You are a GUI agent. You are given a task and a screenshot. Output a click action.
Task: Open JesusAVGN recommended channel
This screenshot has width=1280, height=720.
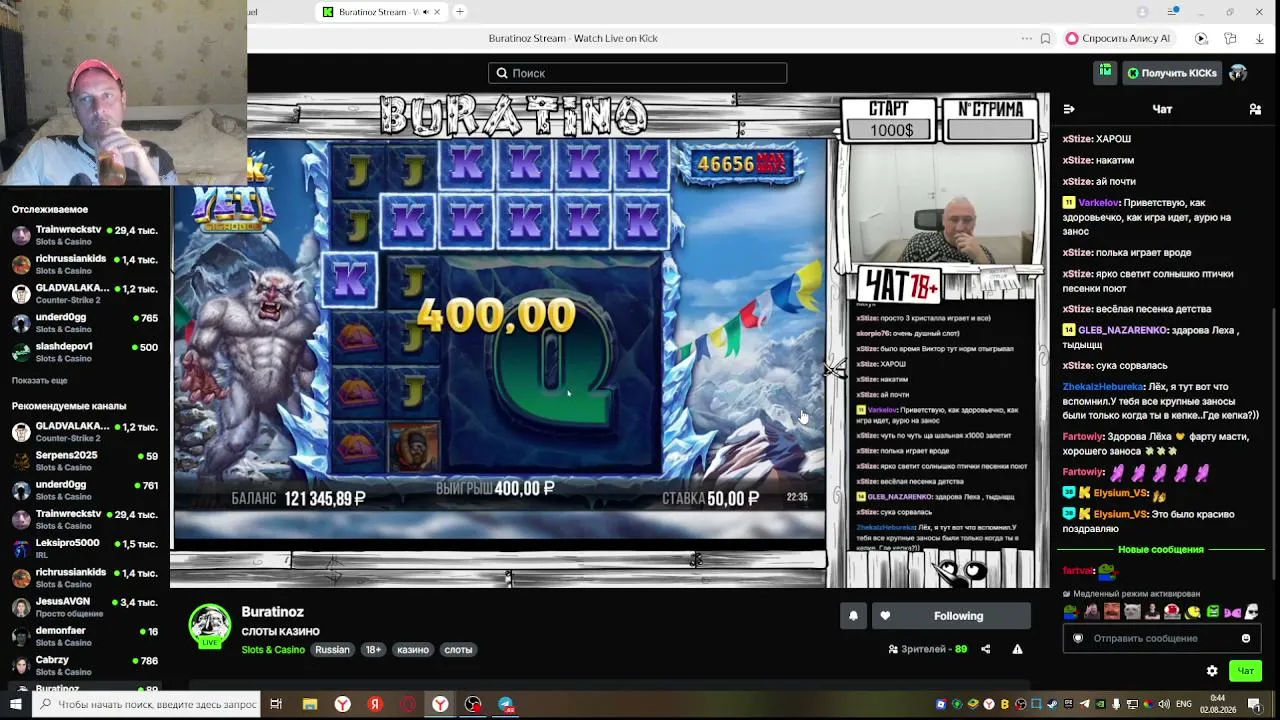(x=85, y=607)
